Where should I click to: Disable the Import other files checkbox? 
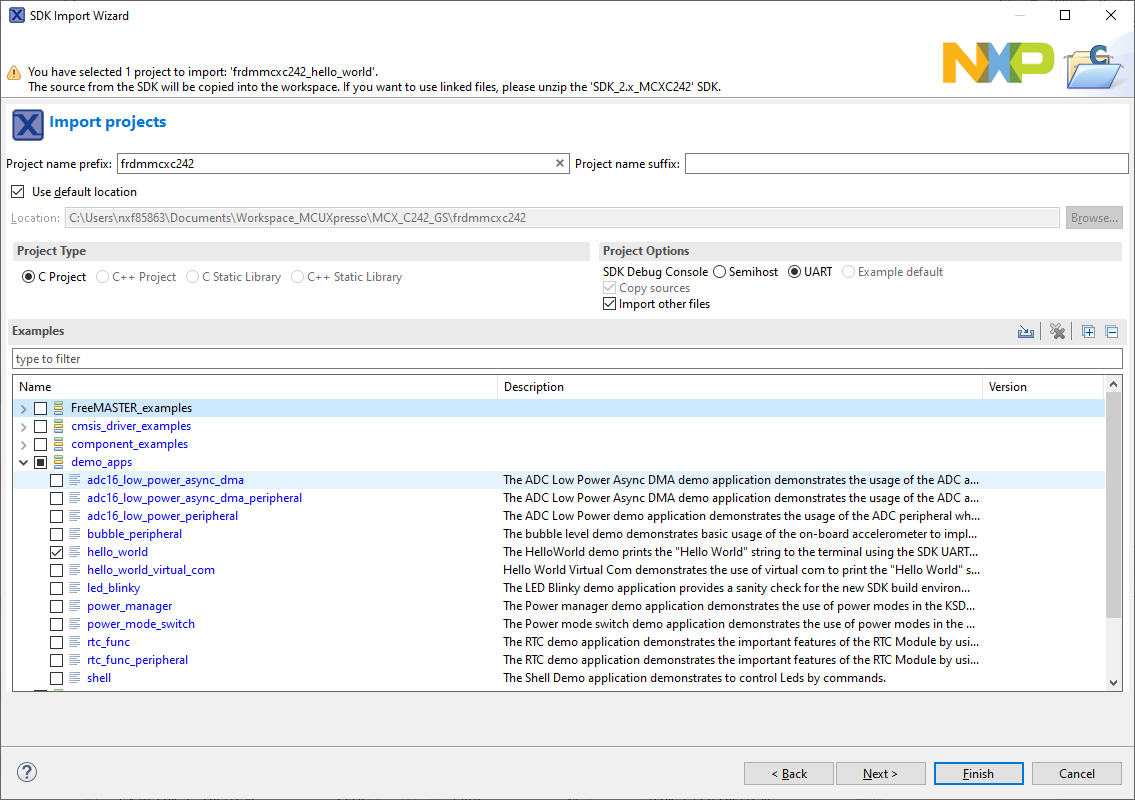tap(610, 304)
